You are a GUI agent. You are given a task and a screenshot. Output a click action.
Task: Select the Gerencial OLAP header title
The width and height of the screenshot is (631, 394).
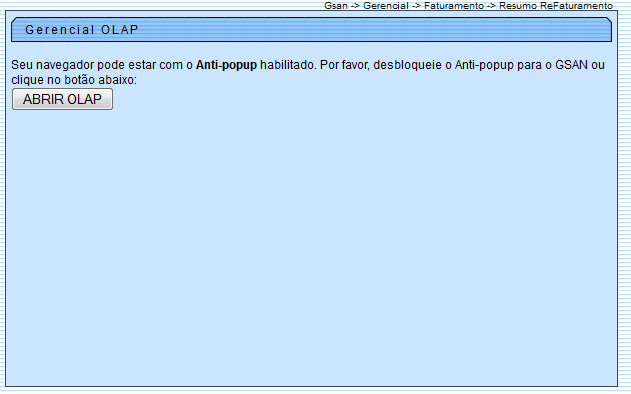pos(82,30)
